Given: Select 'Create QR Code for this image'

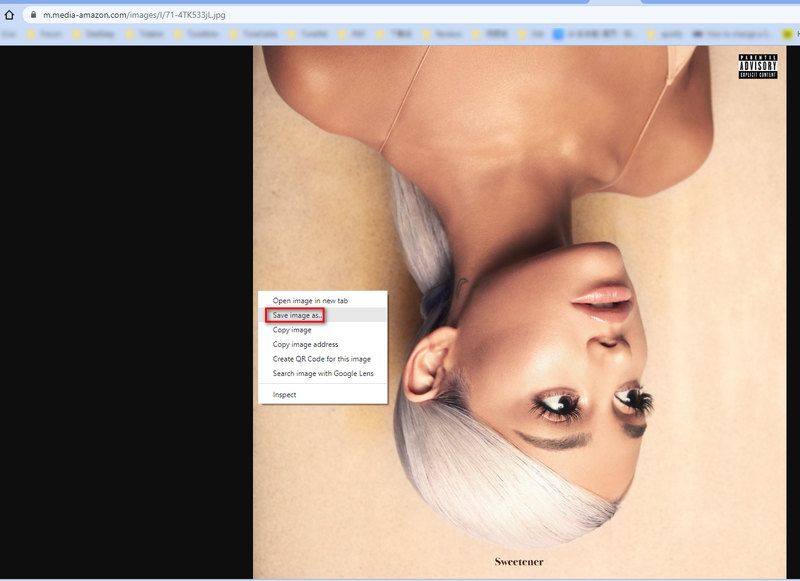Looking at the screenshot, I should coord(321,359).
